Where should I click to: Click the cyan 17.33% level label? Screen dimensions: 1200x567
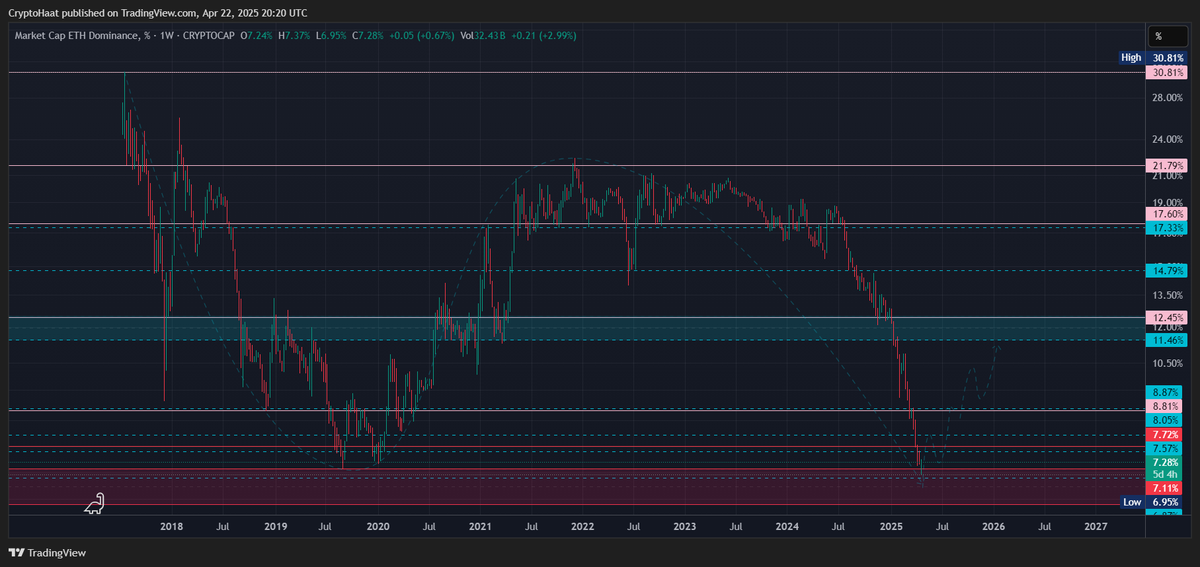tap(1168, 228)
